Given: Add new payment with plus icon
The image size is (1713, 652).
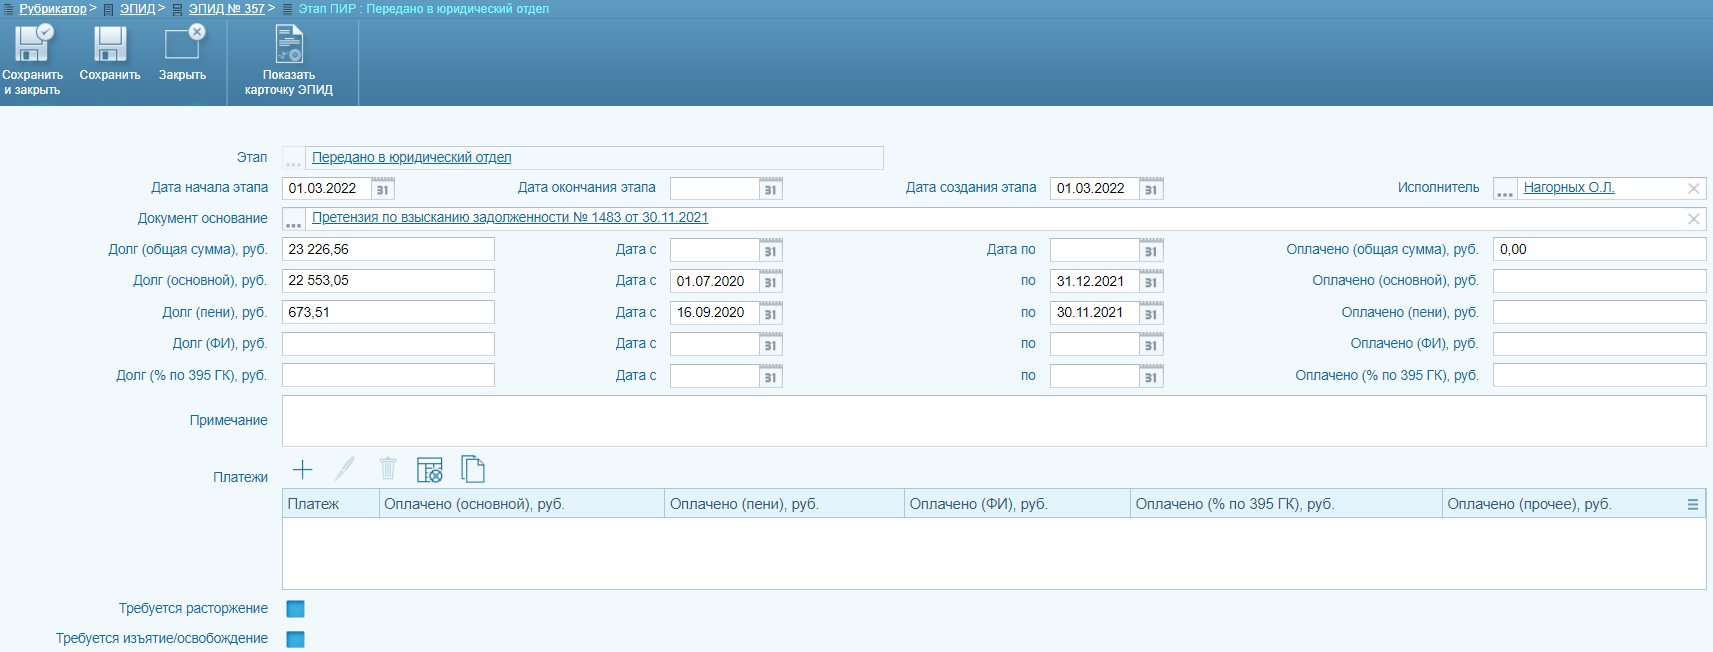Looking at the screenshot, I should [x=302, y=469].
